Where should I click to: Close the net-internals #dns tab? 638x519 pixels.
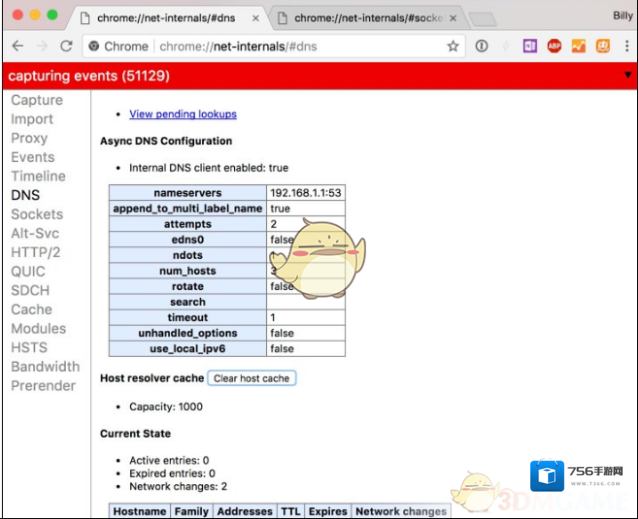click(x=256, y=18)
